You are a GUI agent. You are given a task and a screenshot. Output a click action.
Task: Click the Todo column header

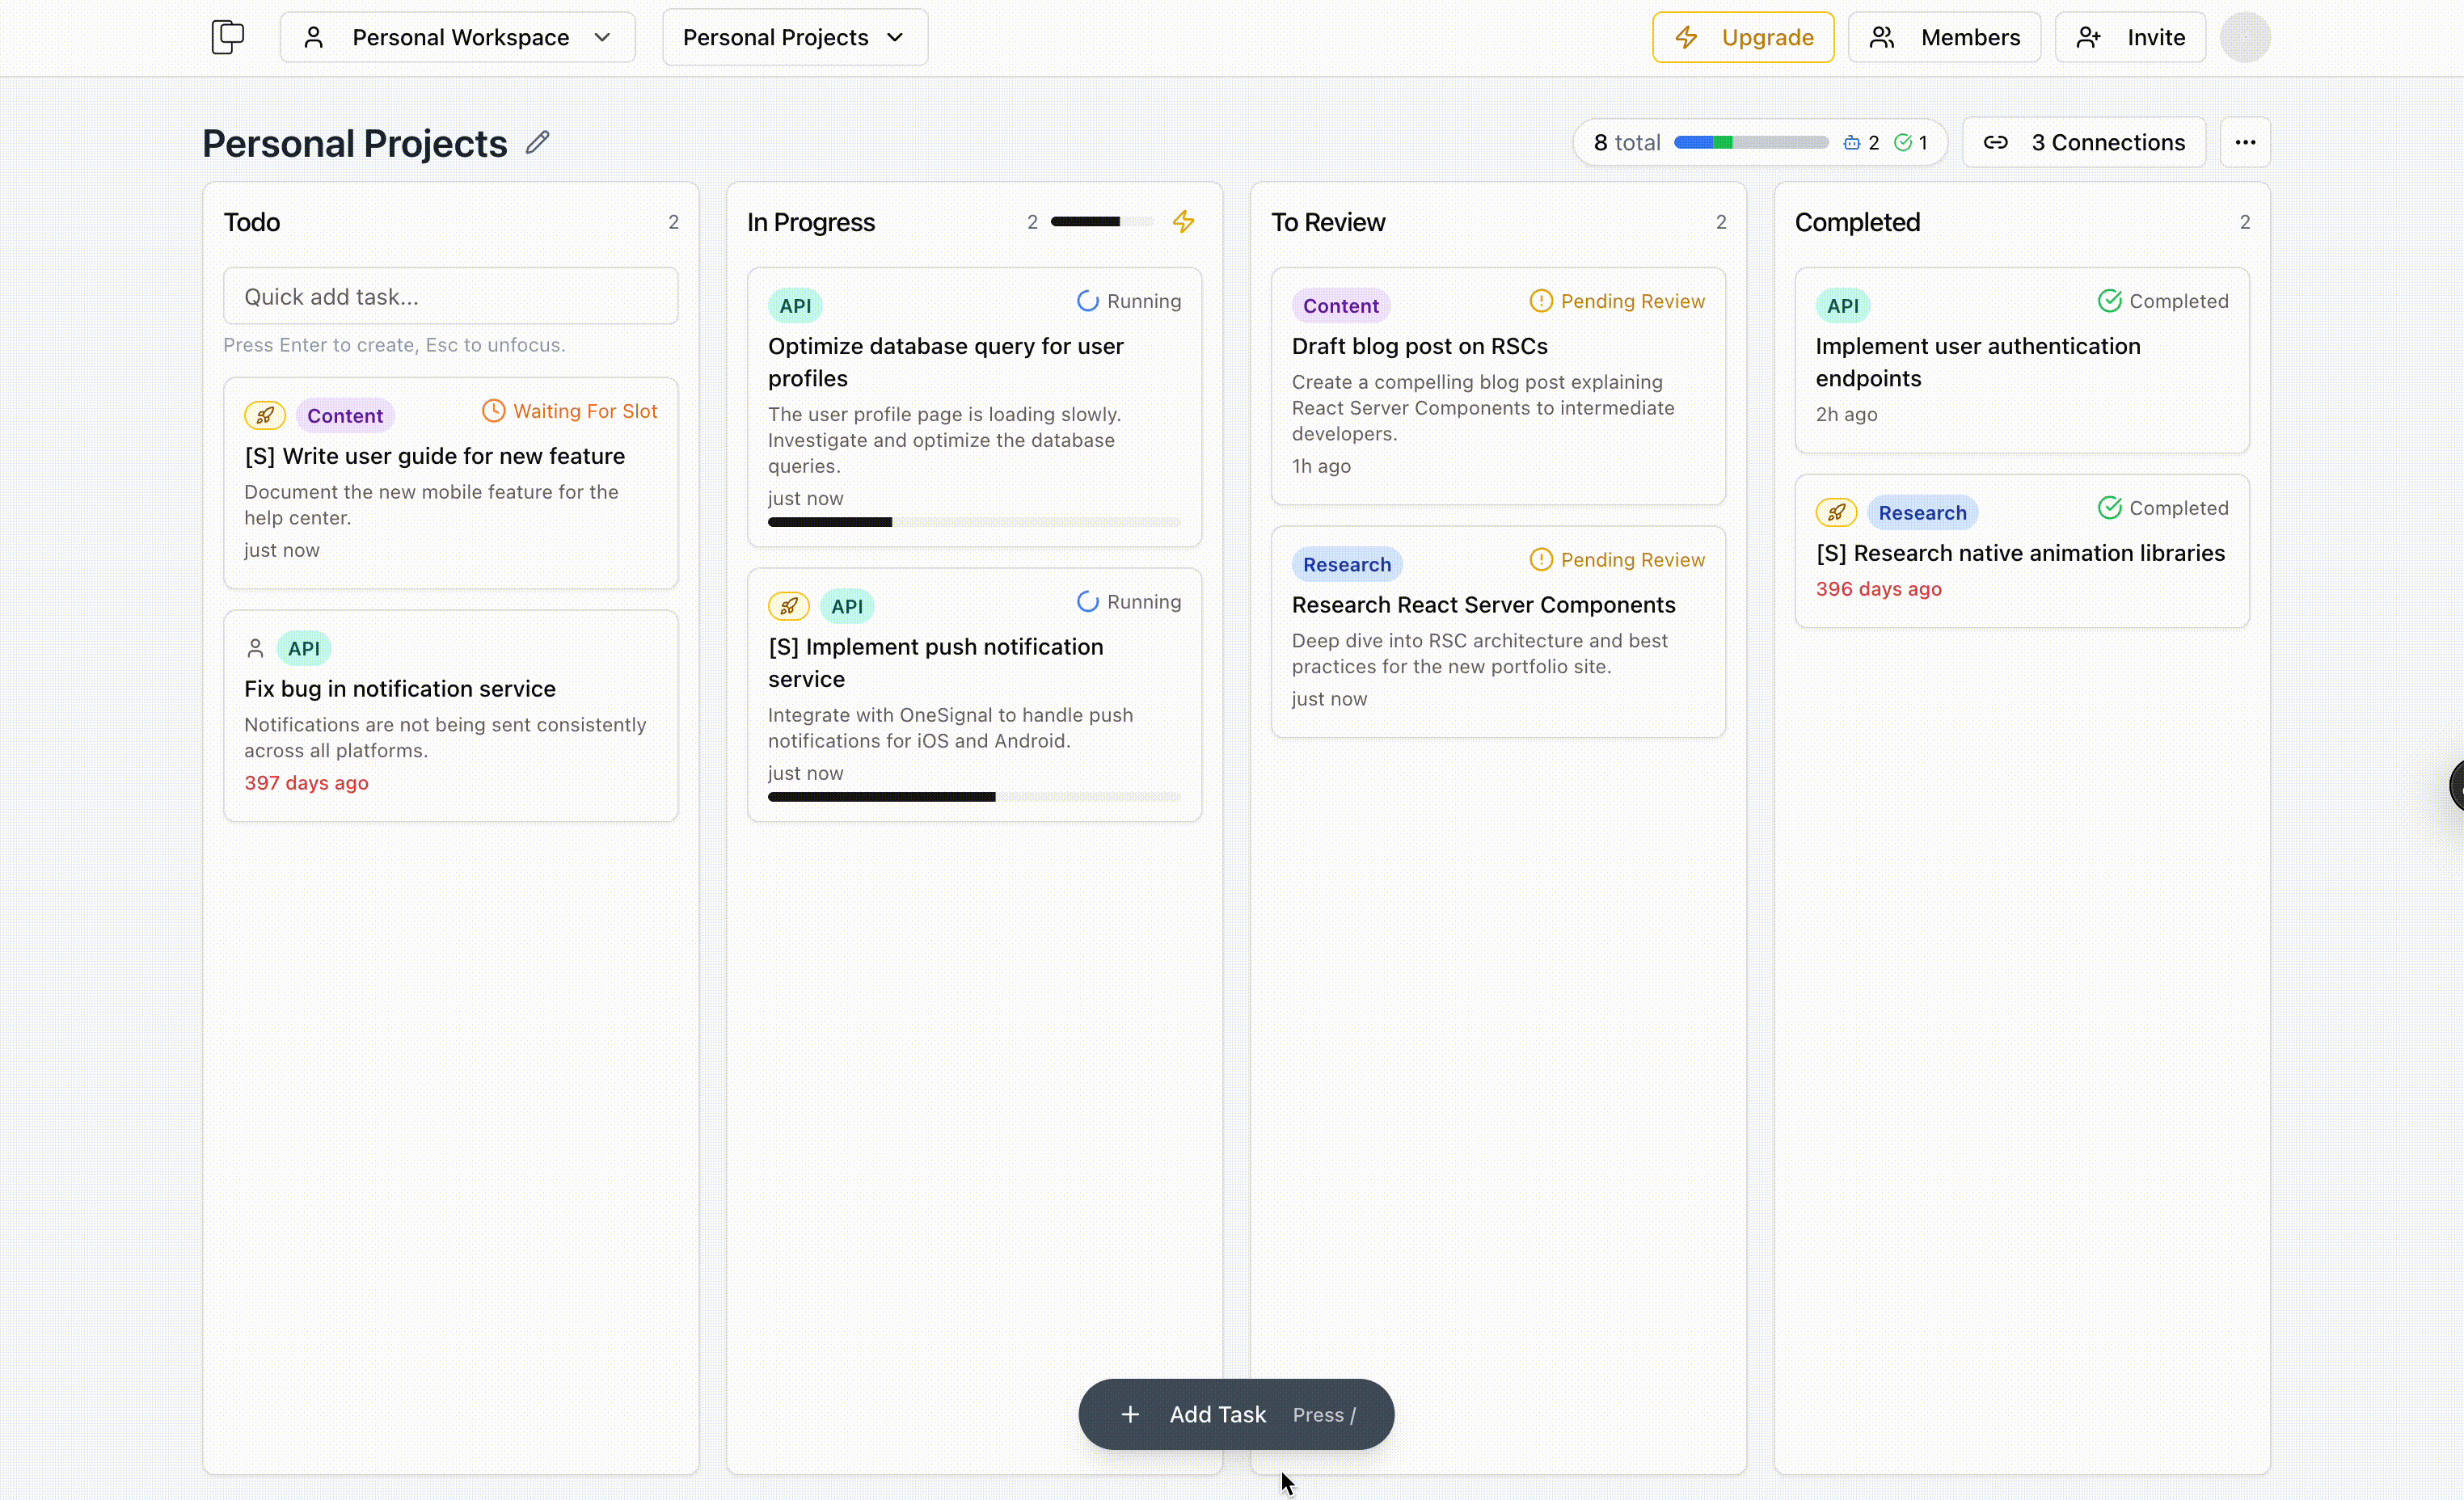pyautogui.click(x=251, y=221)
